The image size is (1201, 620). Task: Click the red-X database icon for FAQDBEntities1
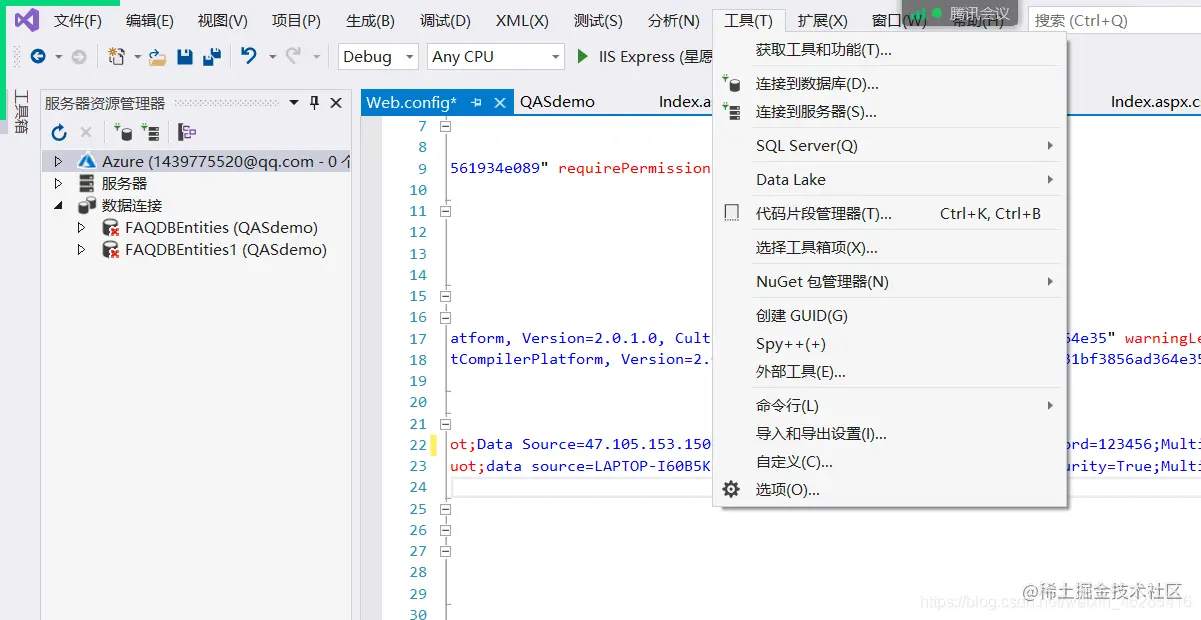tap(111, 250)
